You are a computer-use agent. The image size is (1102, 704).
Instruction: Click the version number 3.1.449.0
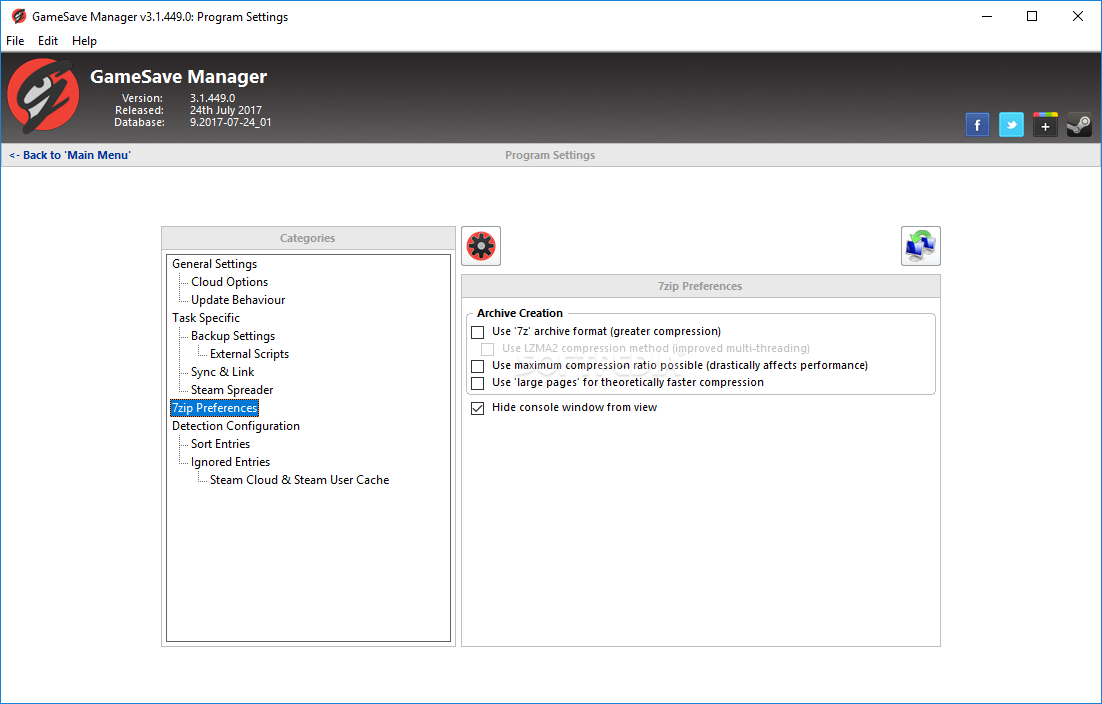tap(212, 98)
